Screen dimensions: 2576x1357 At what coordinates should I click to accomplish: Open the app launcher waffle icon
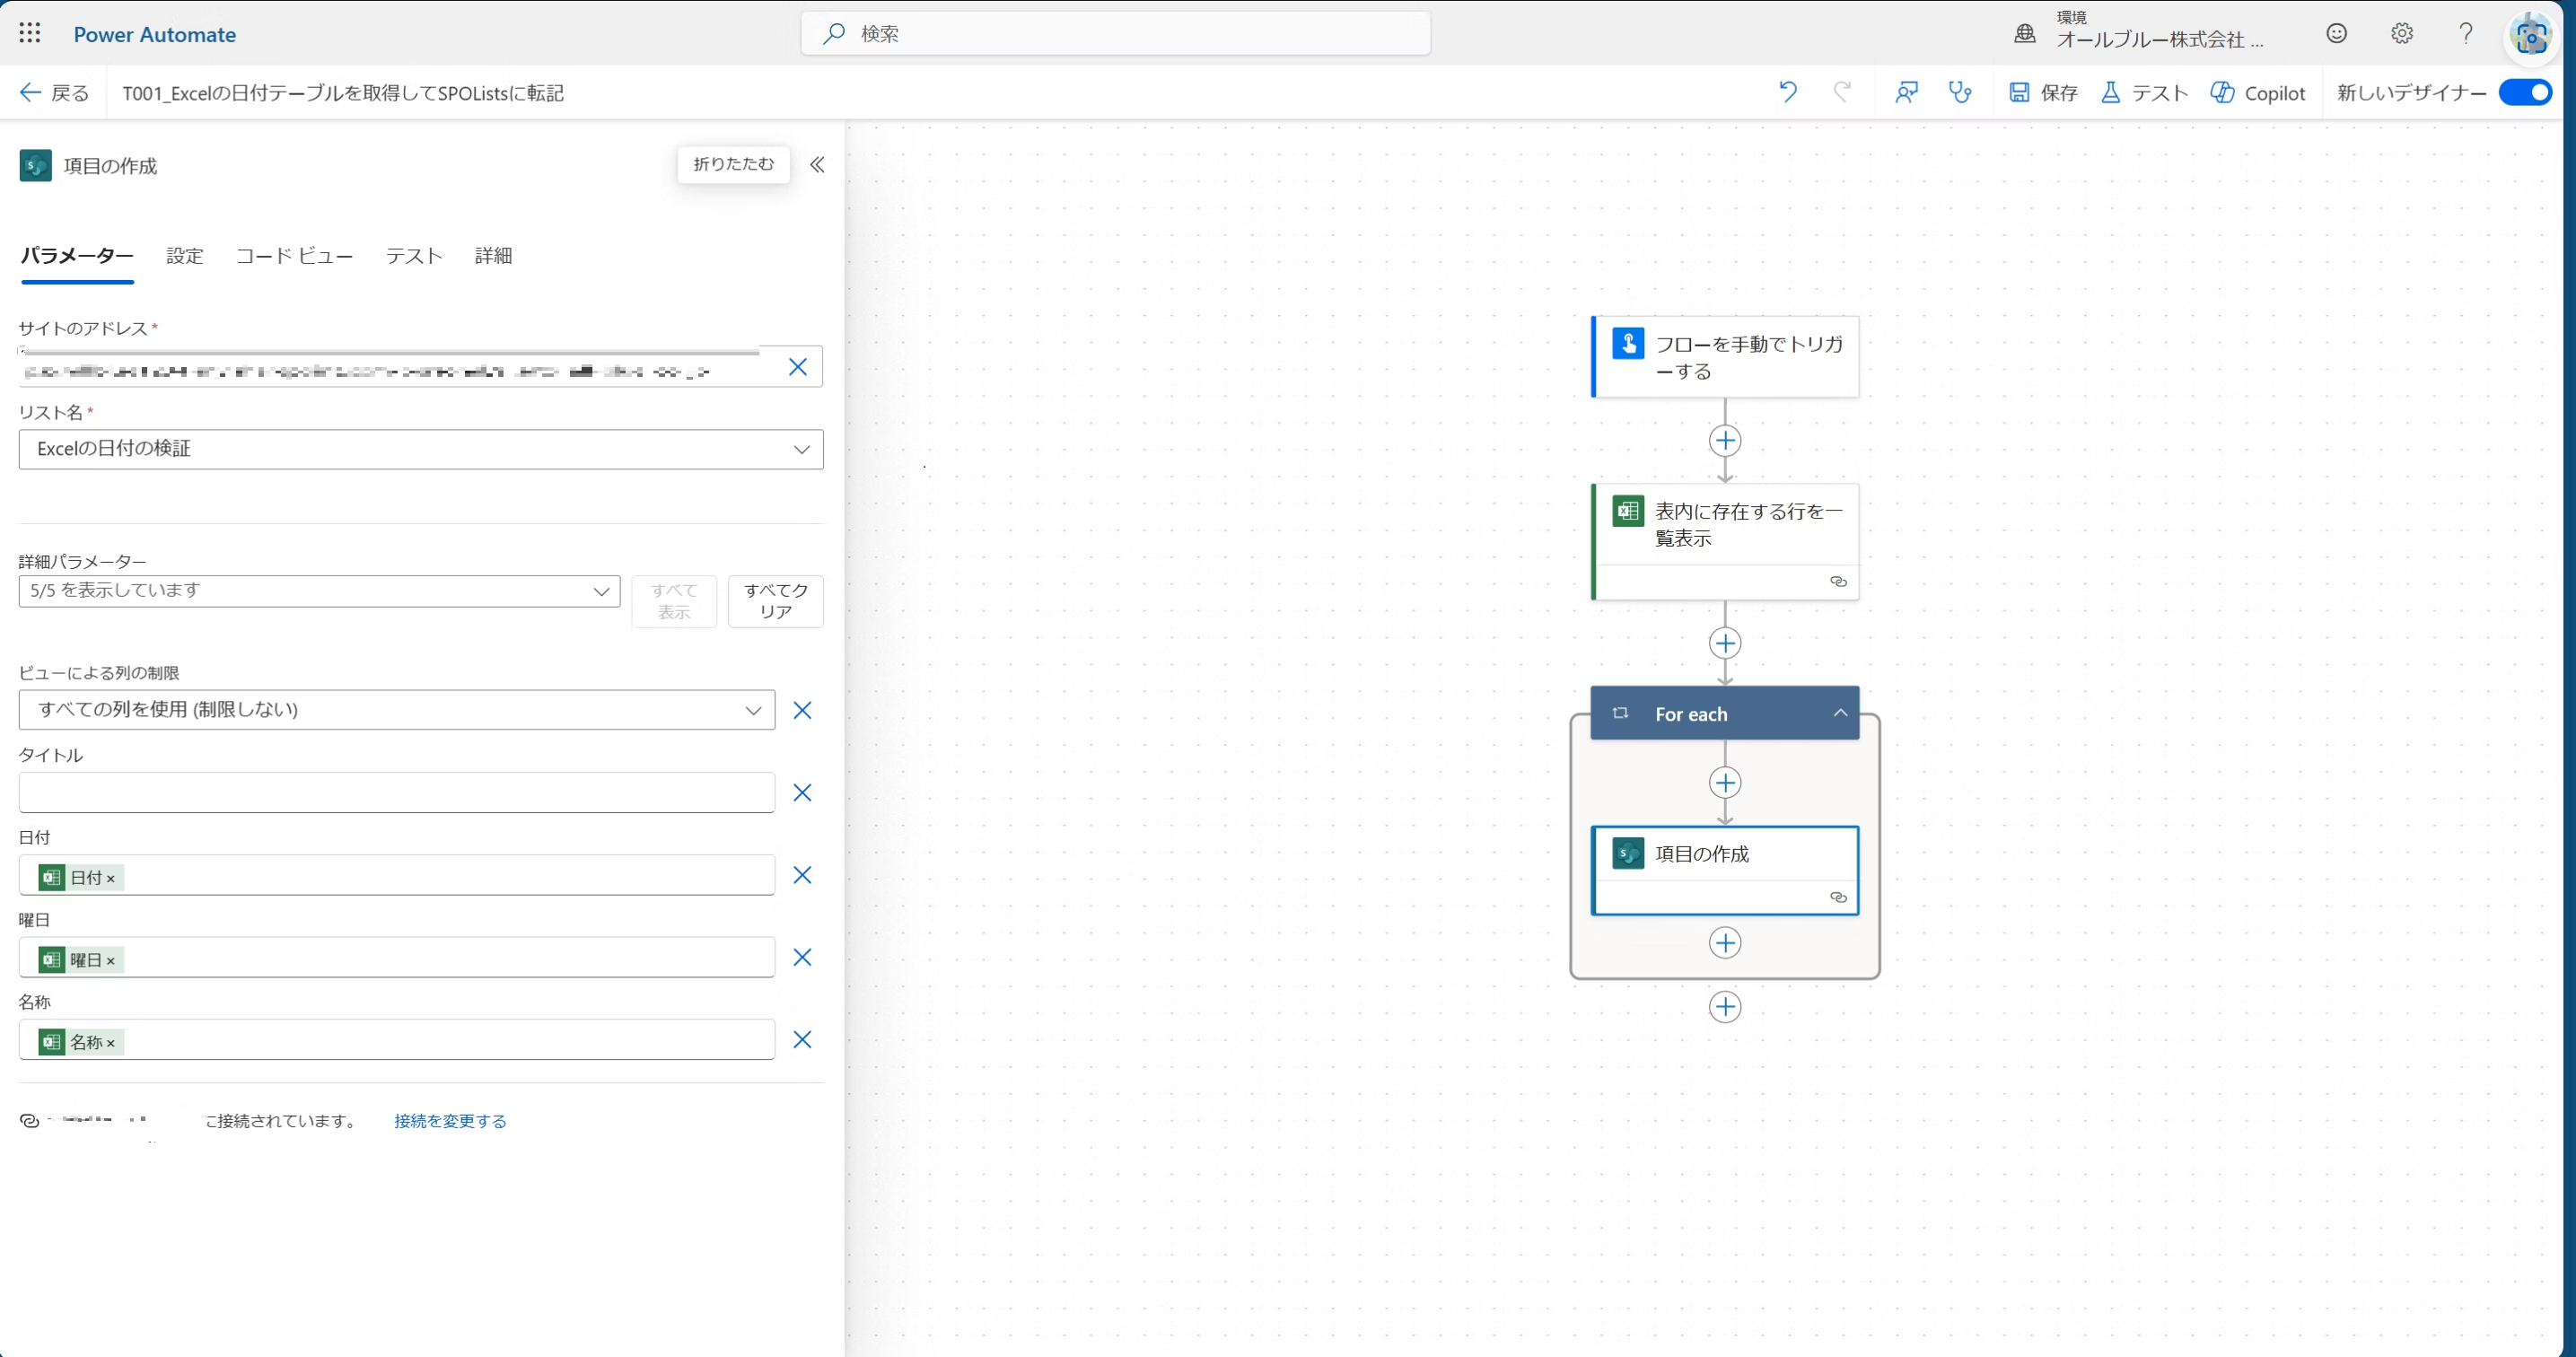(30, 34)
